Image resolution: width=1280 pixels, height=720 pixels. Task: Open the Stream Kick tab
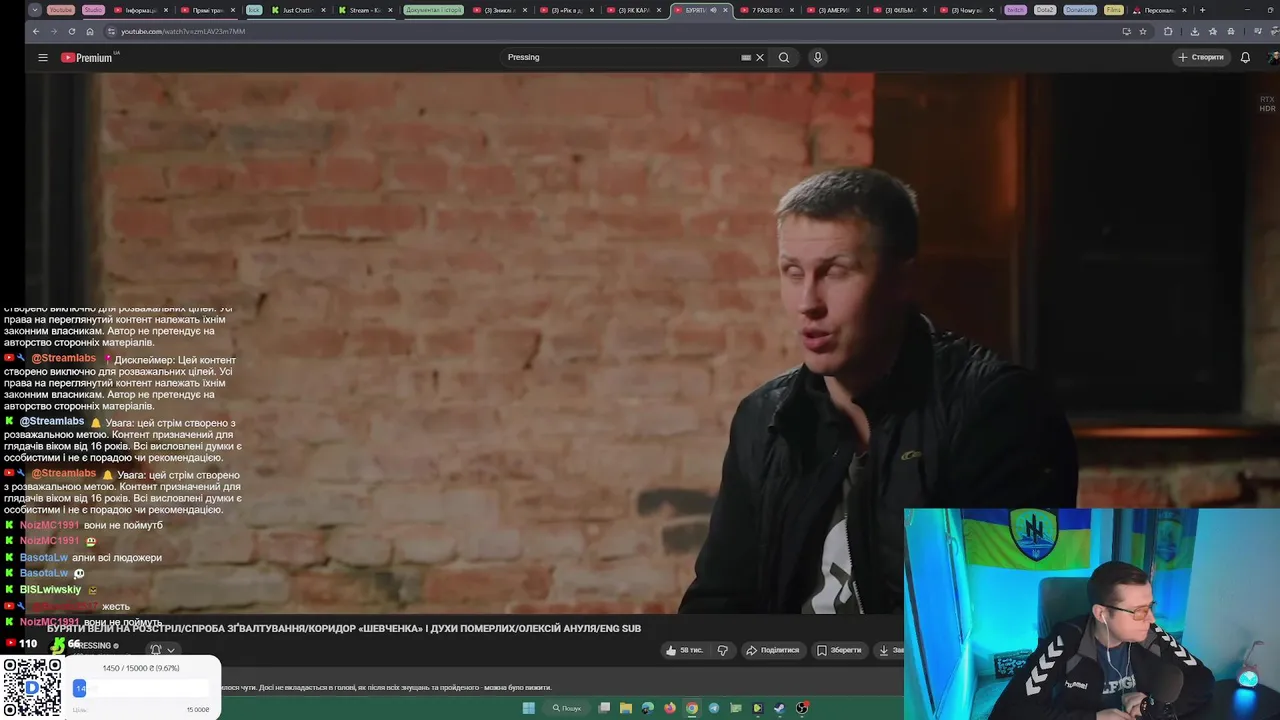[x=364, y=10]
